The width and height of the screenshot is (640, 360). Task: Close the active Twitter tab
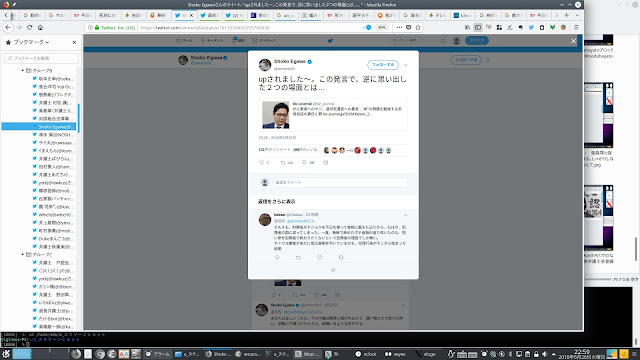[x=191, y=15]
